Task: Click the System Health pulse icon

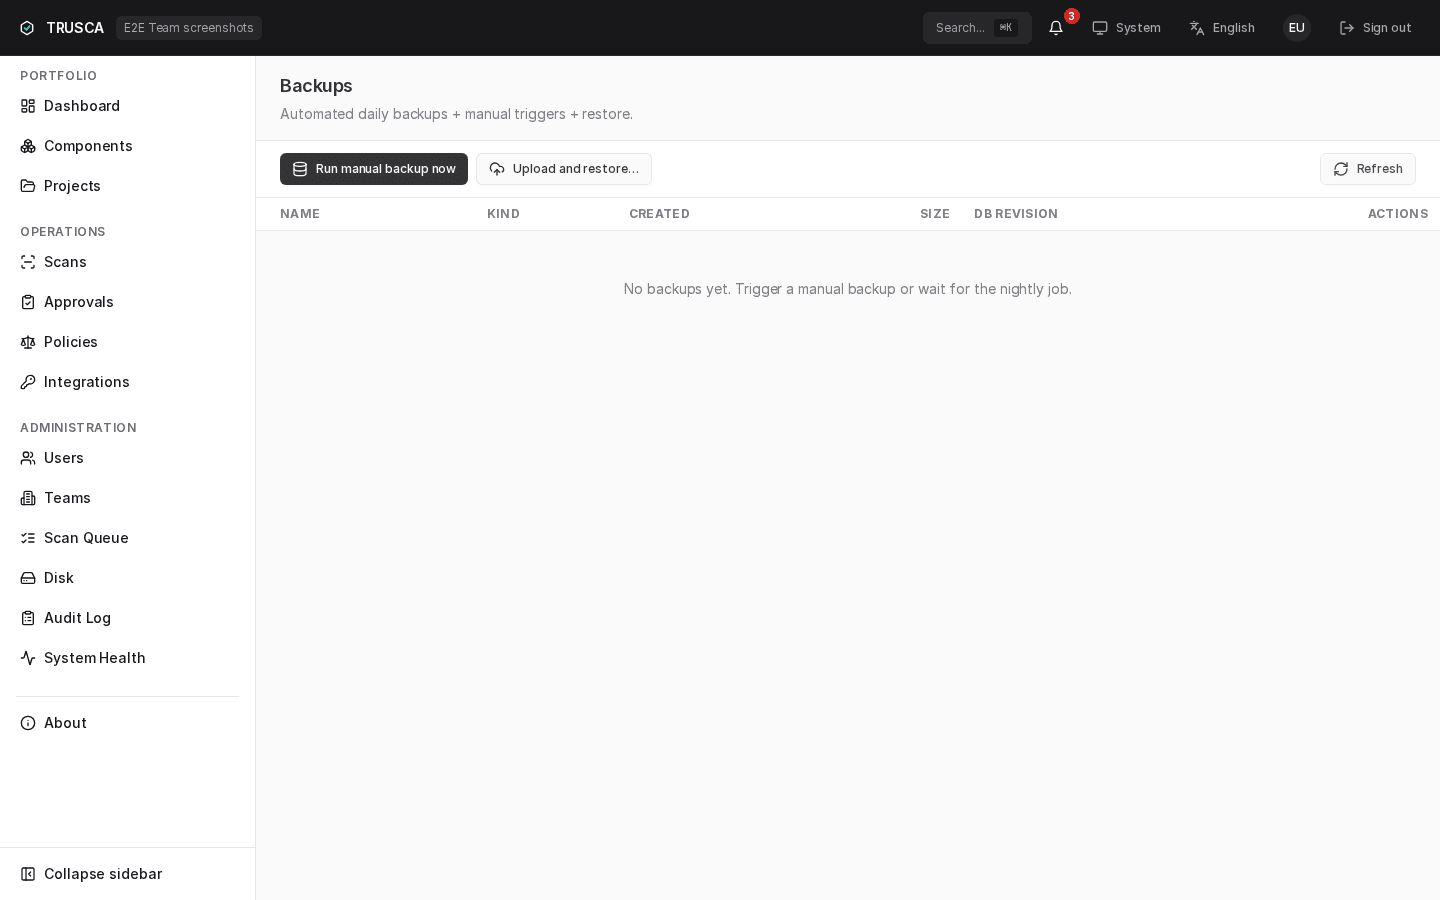Action: 28,658
